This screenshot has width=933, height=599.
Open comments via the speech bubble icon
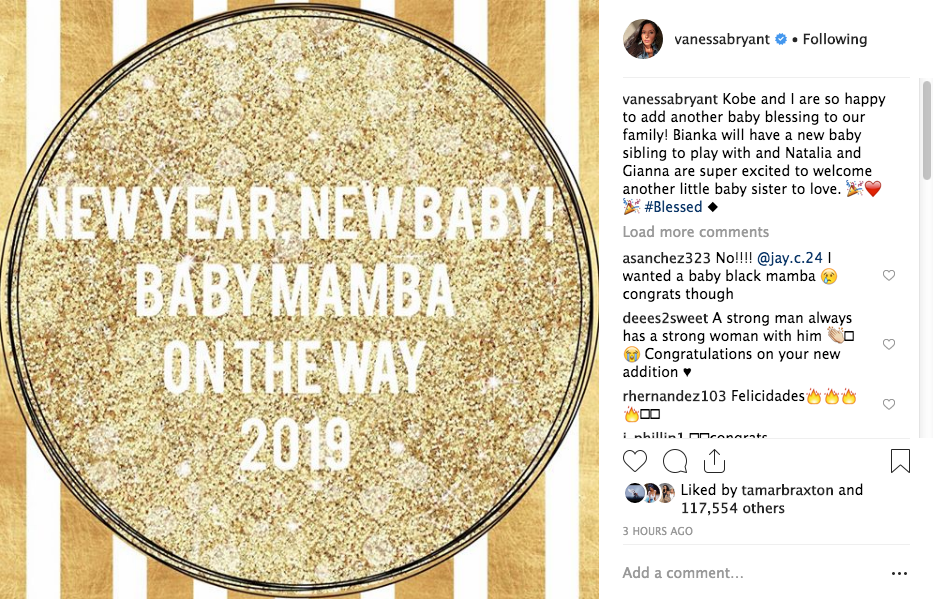[675, 460]
